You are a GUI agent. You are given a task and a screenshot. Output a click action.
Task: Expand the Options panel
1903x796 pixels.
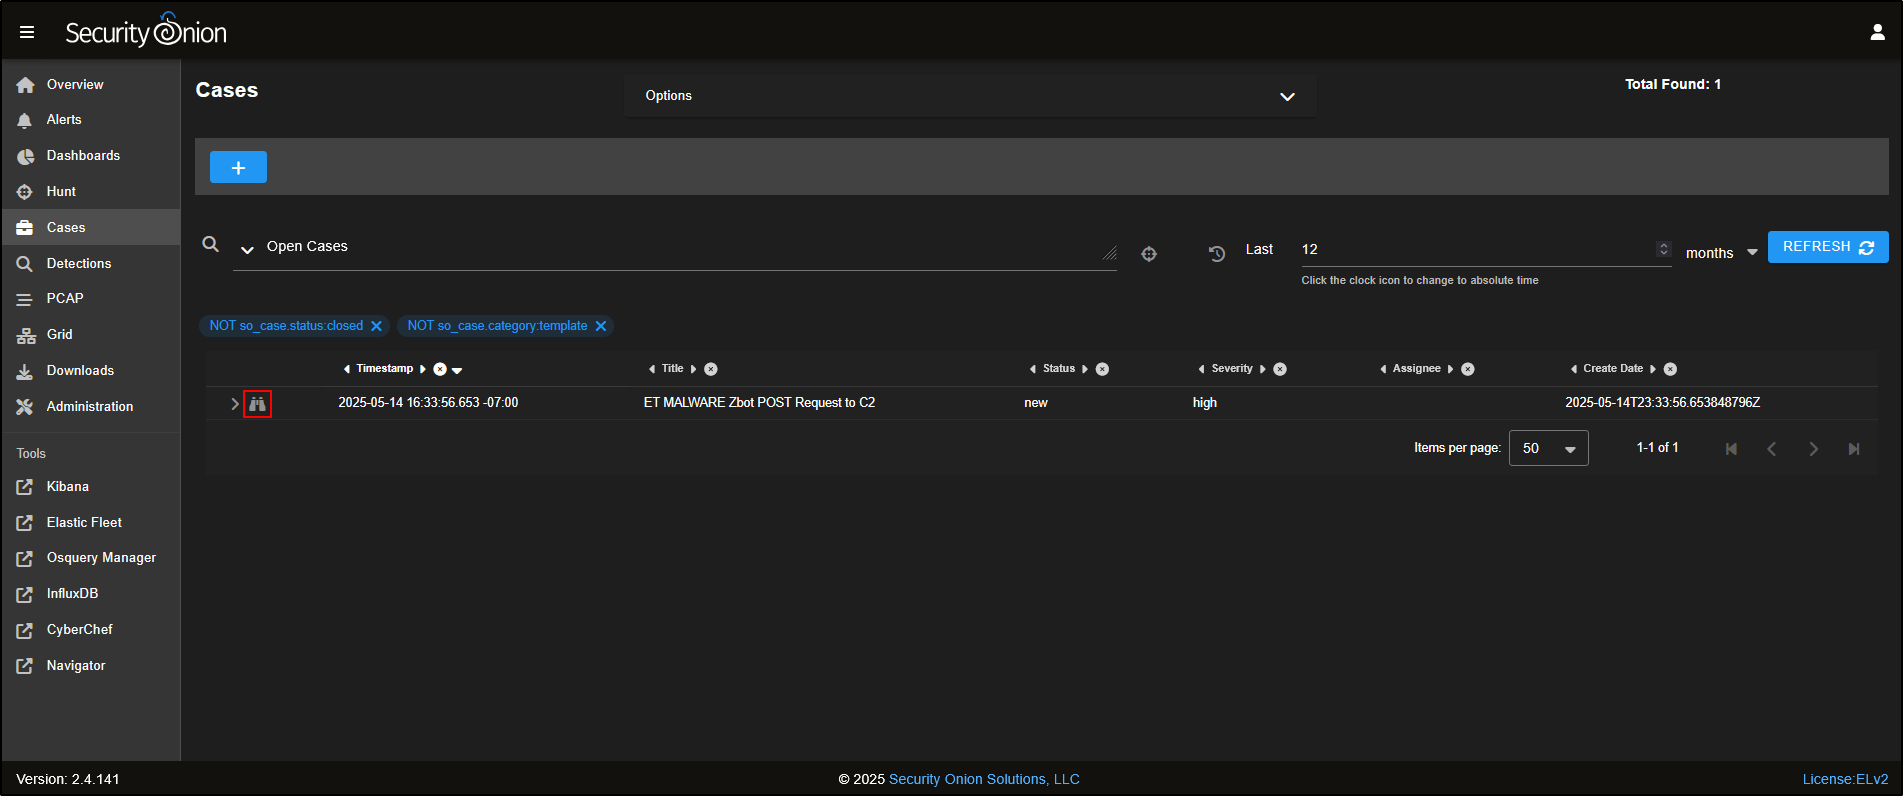click(1286, 96)
